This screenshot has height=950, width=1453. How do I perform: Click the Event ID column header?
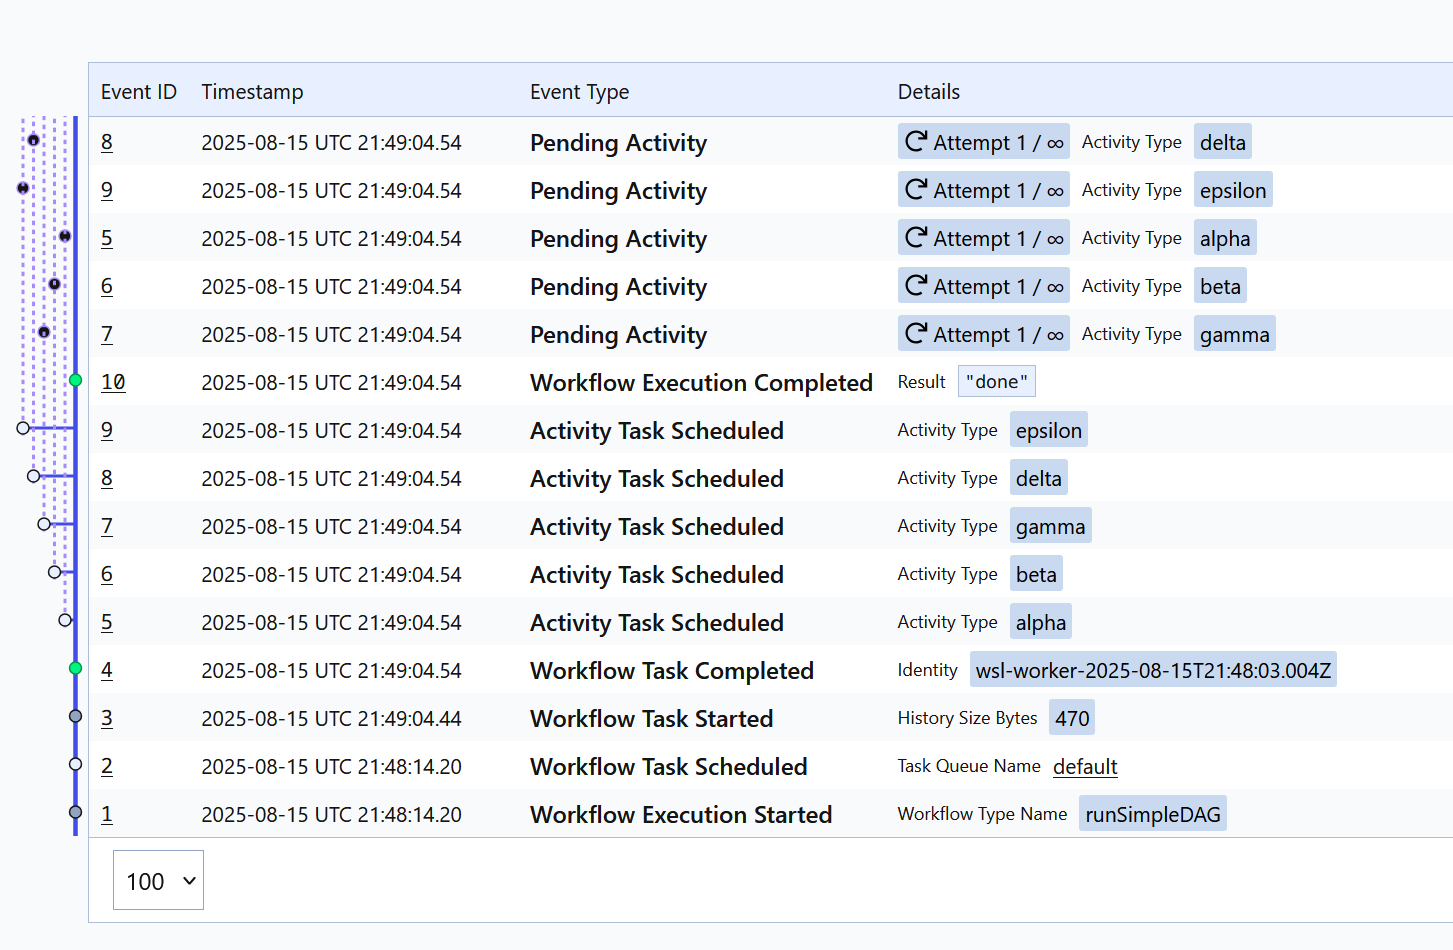tap(139, 92)
